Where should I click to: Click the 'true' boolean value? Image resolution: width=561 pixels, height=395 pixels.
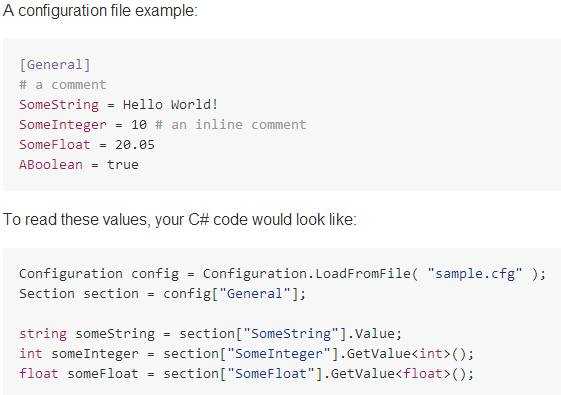click(x=123, y=165)
